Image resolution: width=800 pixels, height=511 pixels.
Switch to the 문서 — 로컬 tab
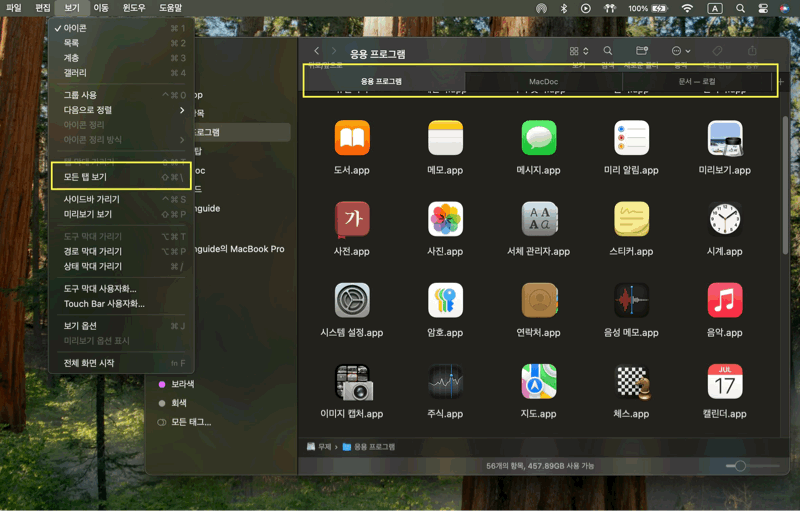pos(696,81)
